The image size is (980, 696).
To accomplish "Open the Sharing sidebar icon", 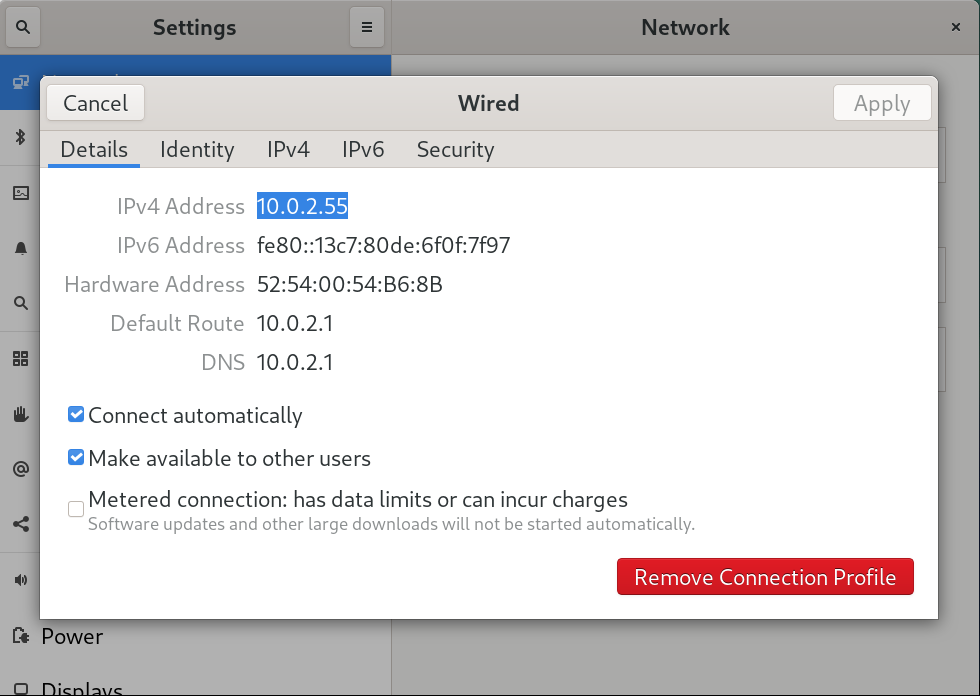I will coord(21,524).
